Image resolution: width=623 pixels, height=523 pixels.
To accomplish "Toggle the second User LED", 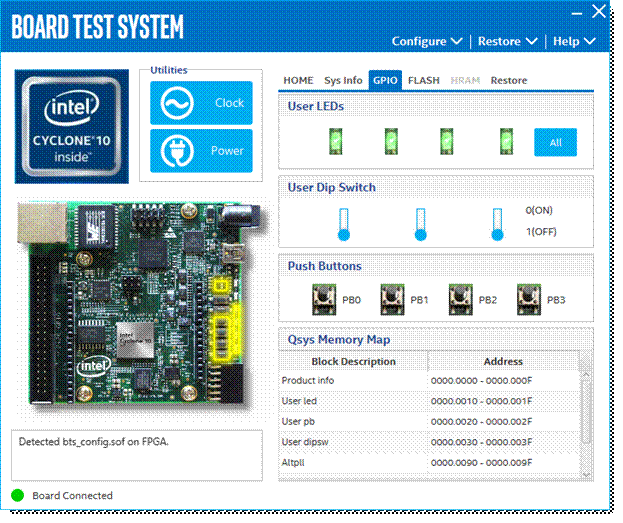I will [x=391, y=141].
